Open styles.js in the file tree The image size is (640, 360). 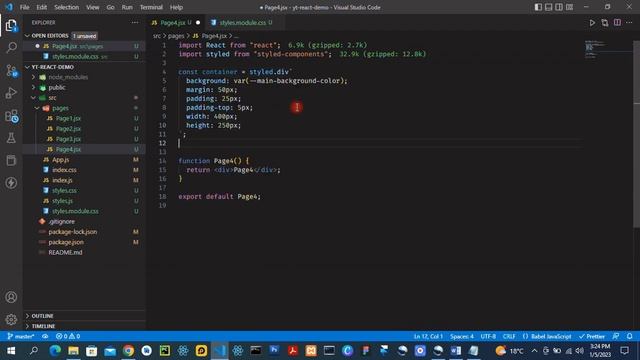coord(62,201)
